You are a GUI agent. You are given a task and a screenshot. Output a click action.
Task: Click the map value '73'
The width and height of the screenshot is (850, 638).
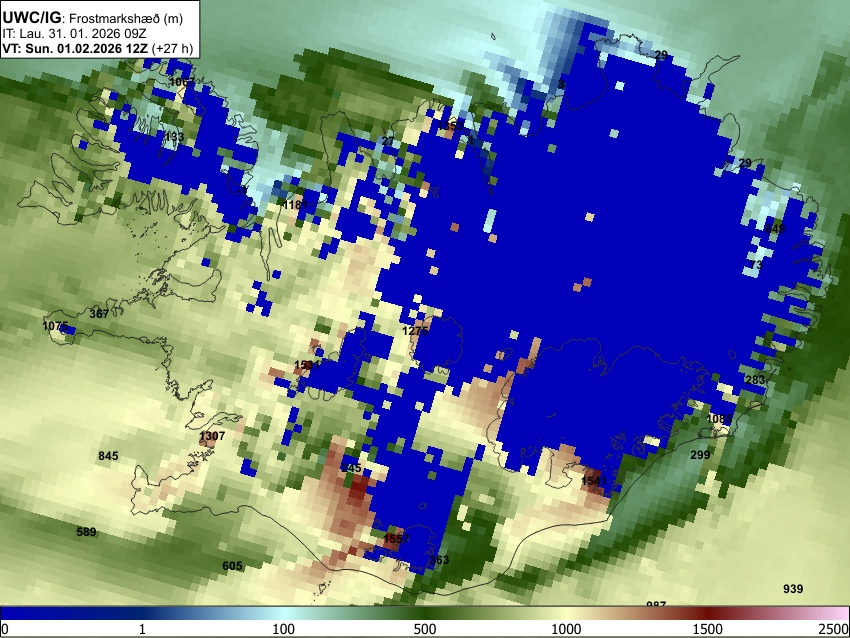[757, 265]
